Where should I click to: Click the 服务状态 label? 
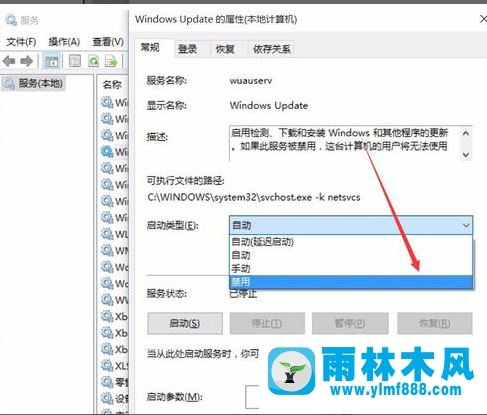coord(166,294)
